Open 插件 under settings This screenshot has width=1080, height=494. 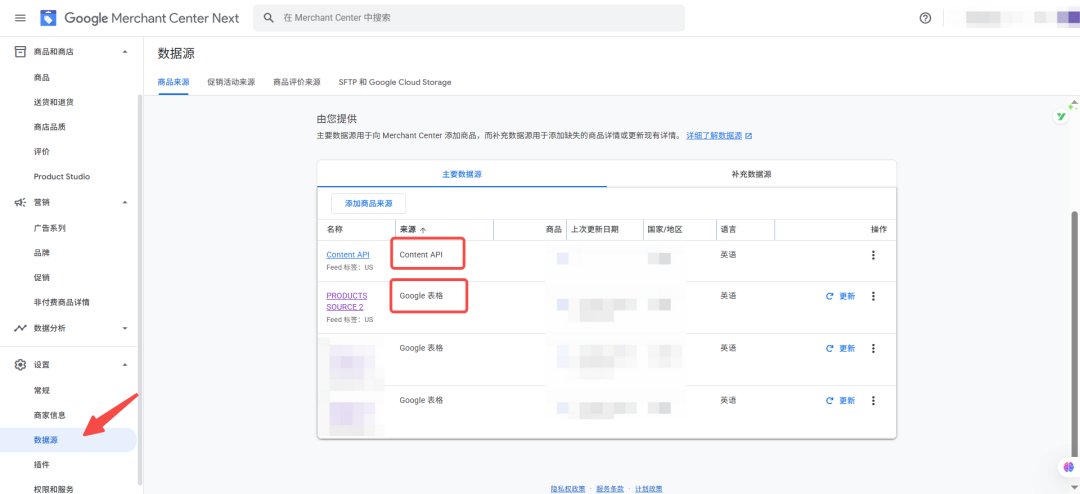coord(41,464)
